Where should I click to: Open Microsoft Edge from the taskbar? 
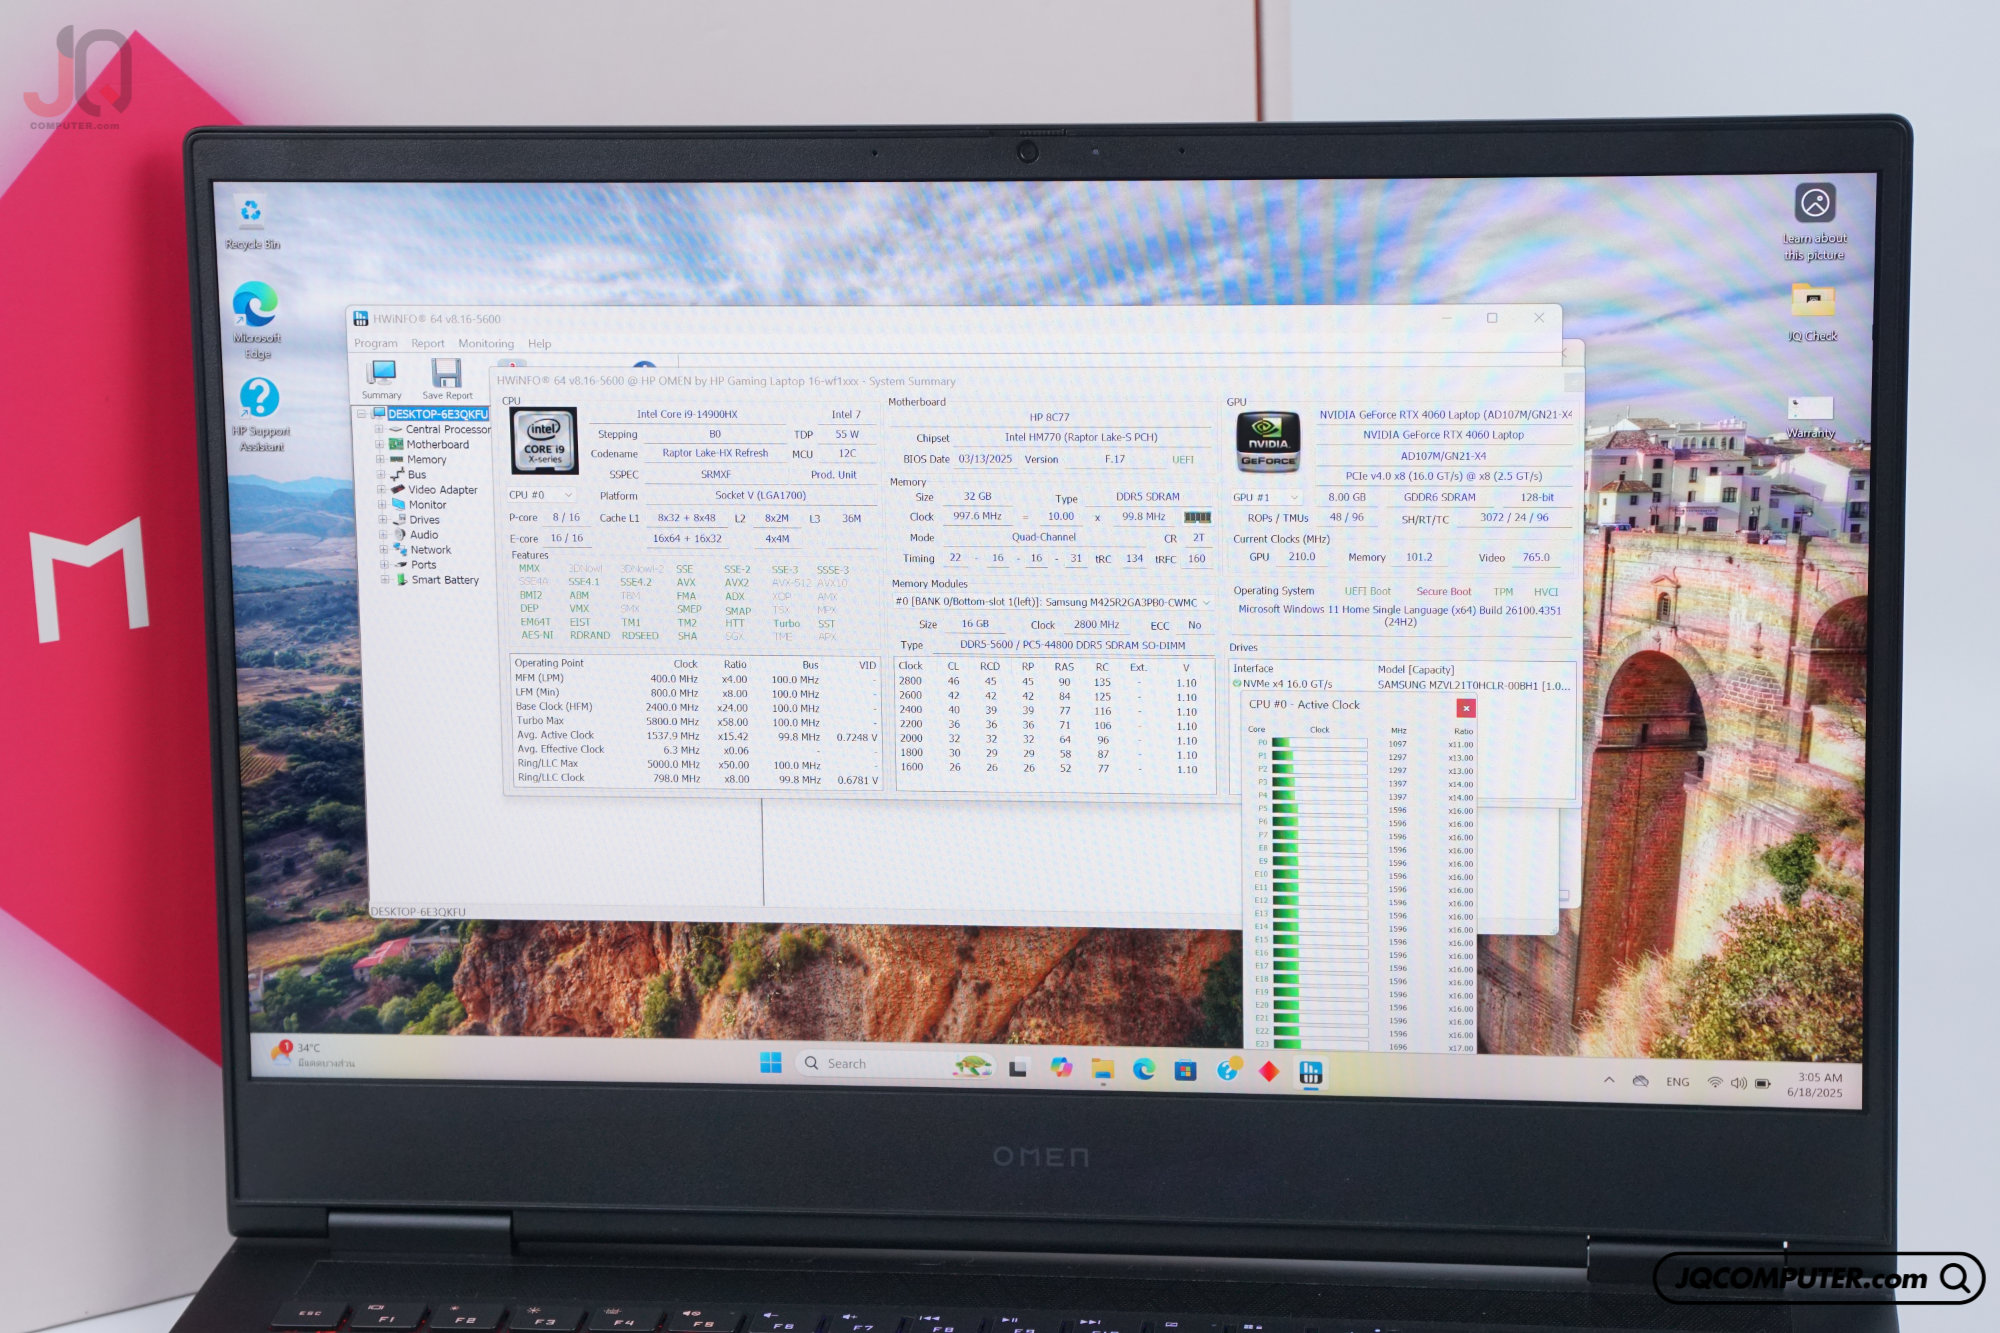pyautogui.click(x=1144, y=1070)
